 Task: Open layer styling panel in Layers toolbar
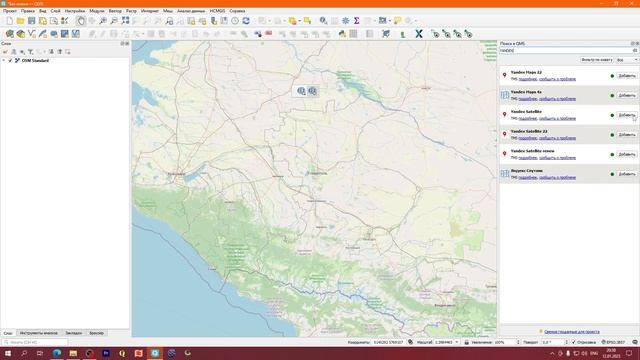click(5, 52)
